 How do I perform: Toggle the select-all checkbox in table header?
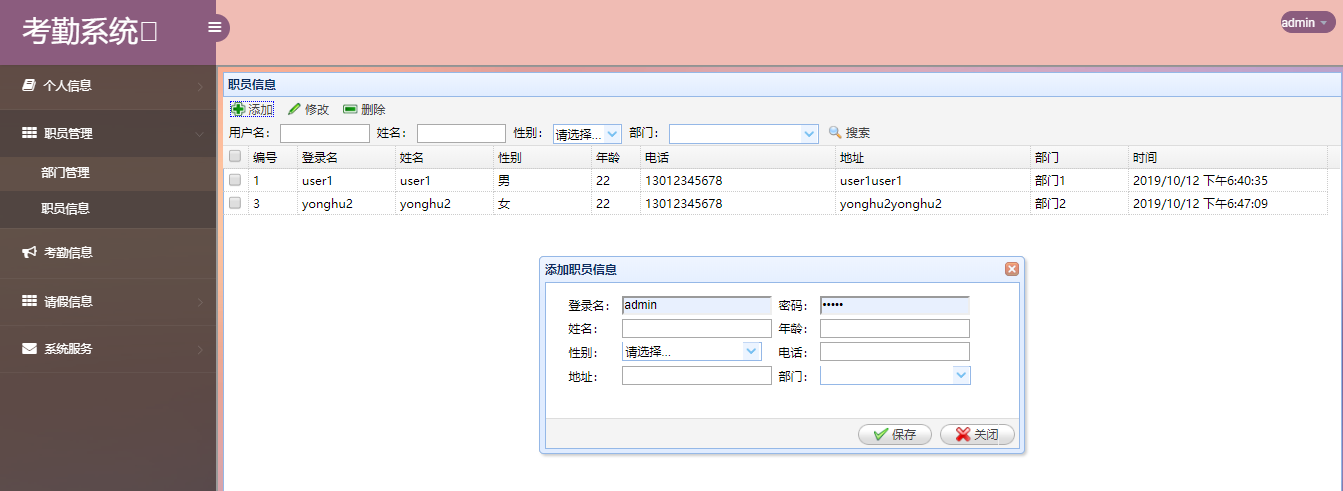pyautogui.click(x=235, y=156)
